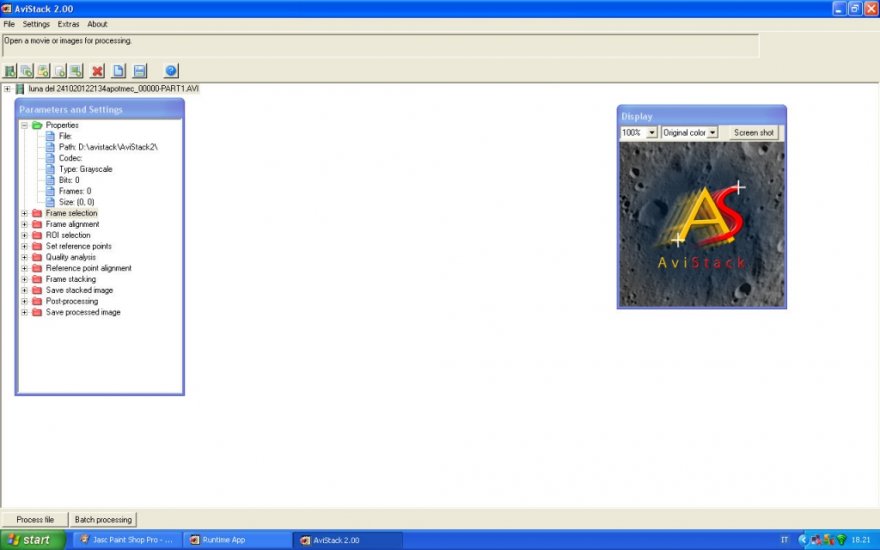Click the AviStack 2.00 taskbar item
Image resolution: width=880 pixels, height=550 pixels.
point(347,540)
